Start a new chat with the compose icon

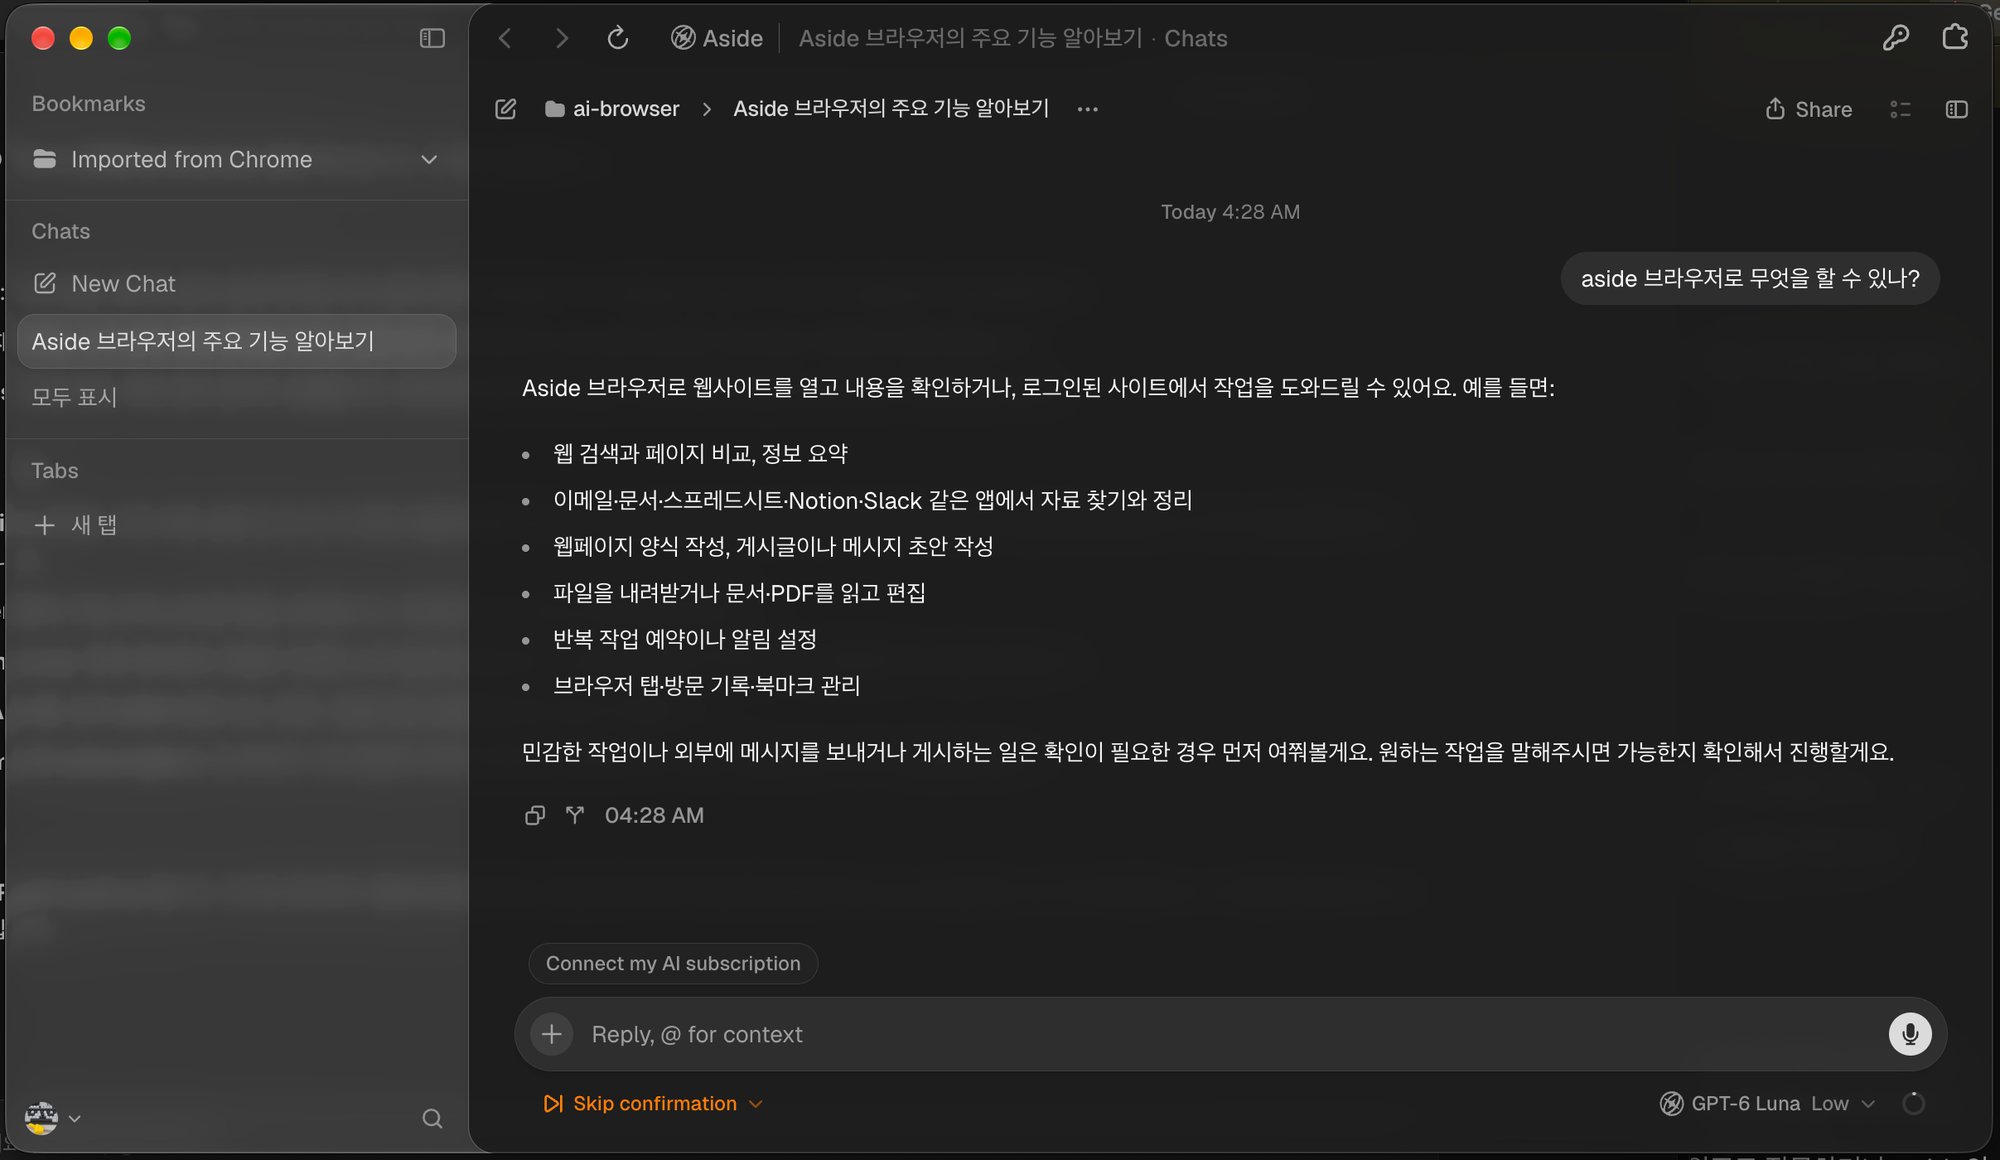coord(506,109)
